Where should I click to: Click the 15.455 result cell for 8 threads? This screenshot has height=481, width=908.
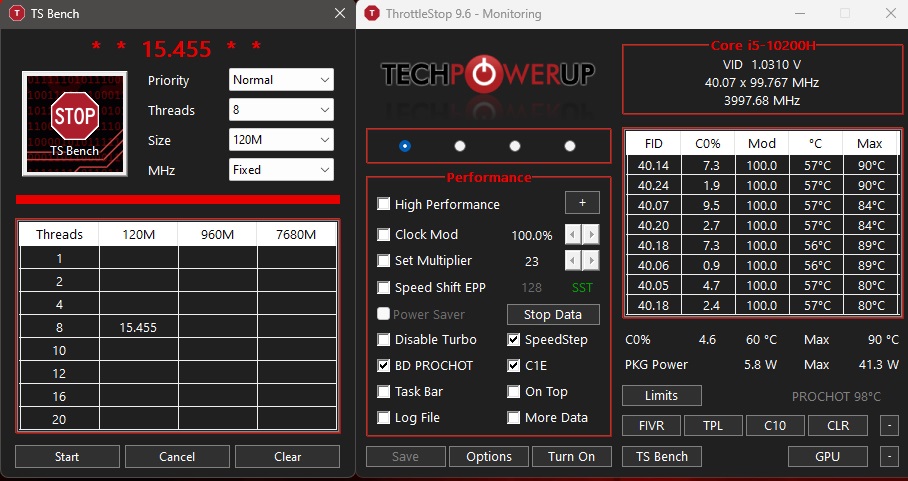point(138,328)
